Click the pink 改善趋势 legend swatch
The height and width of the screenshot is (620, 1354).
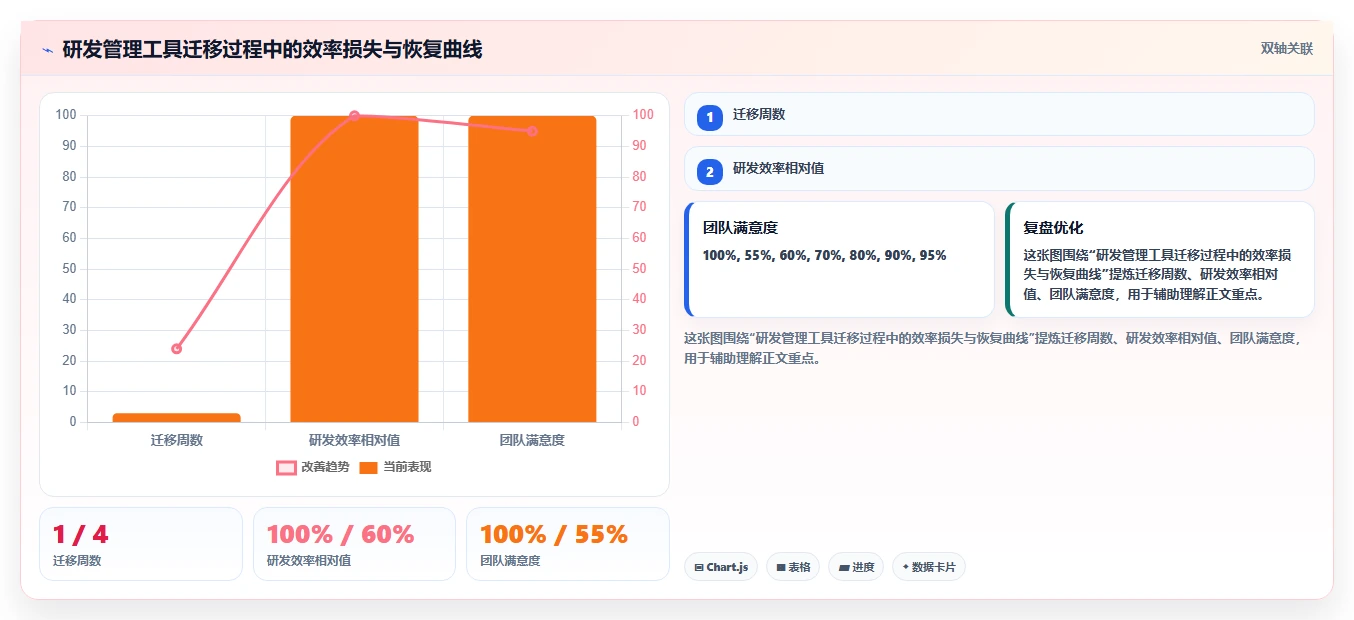point(286,467)
